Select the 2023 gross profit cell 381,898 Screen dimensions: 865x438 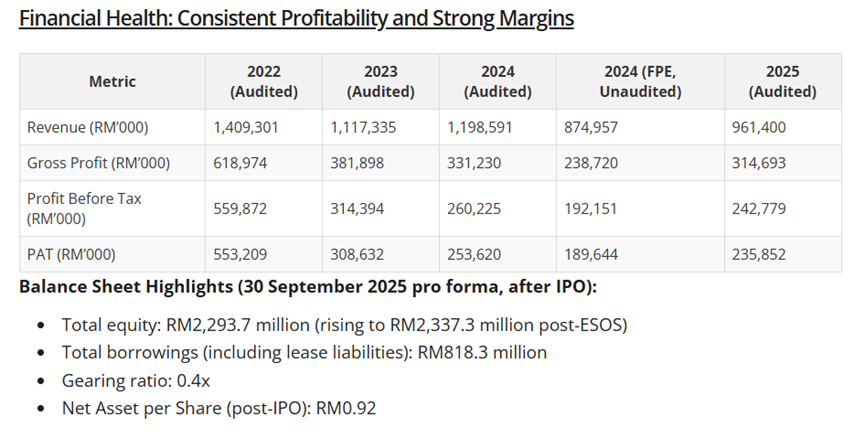[357, 163]
